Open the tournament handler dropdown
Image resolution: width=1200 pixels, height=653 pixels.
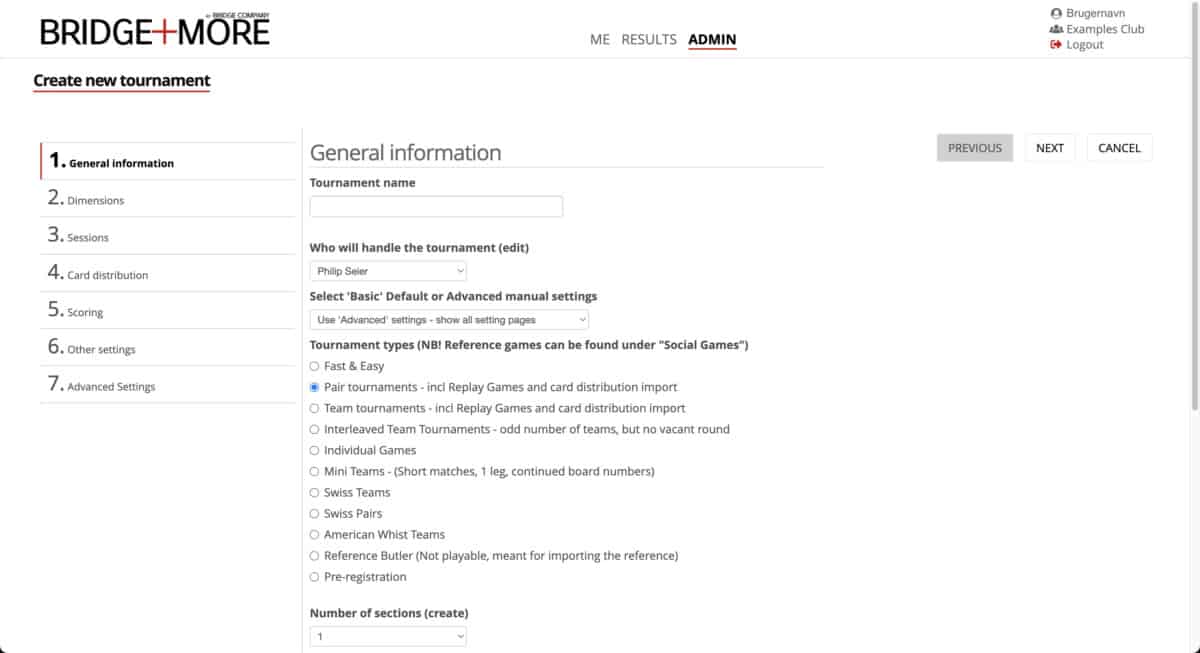(x=388, y=271)
